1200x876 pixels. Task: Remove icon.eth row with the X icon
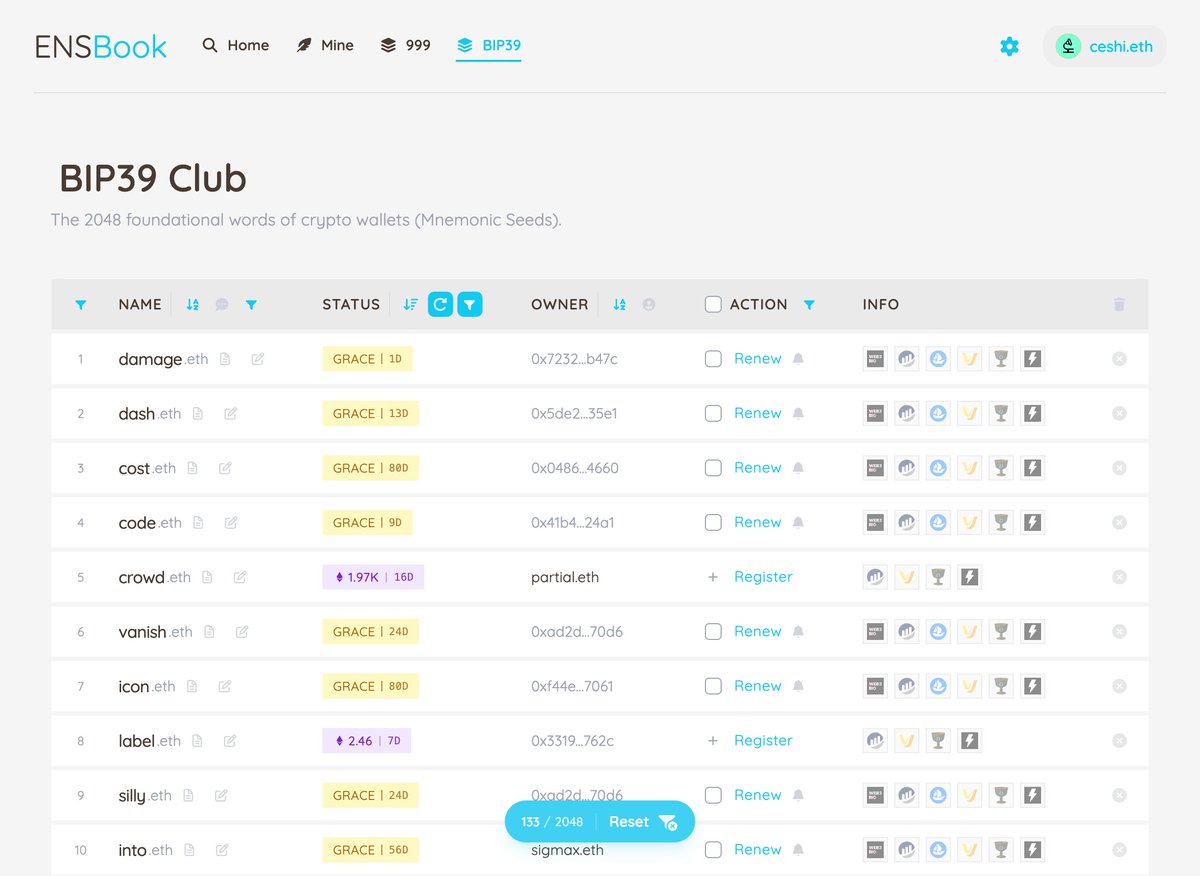click(1119, 686)
